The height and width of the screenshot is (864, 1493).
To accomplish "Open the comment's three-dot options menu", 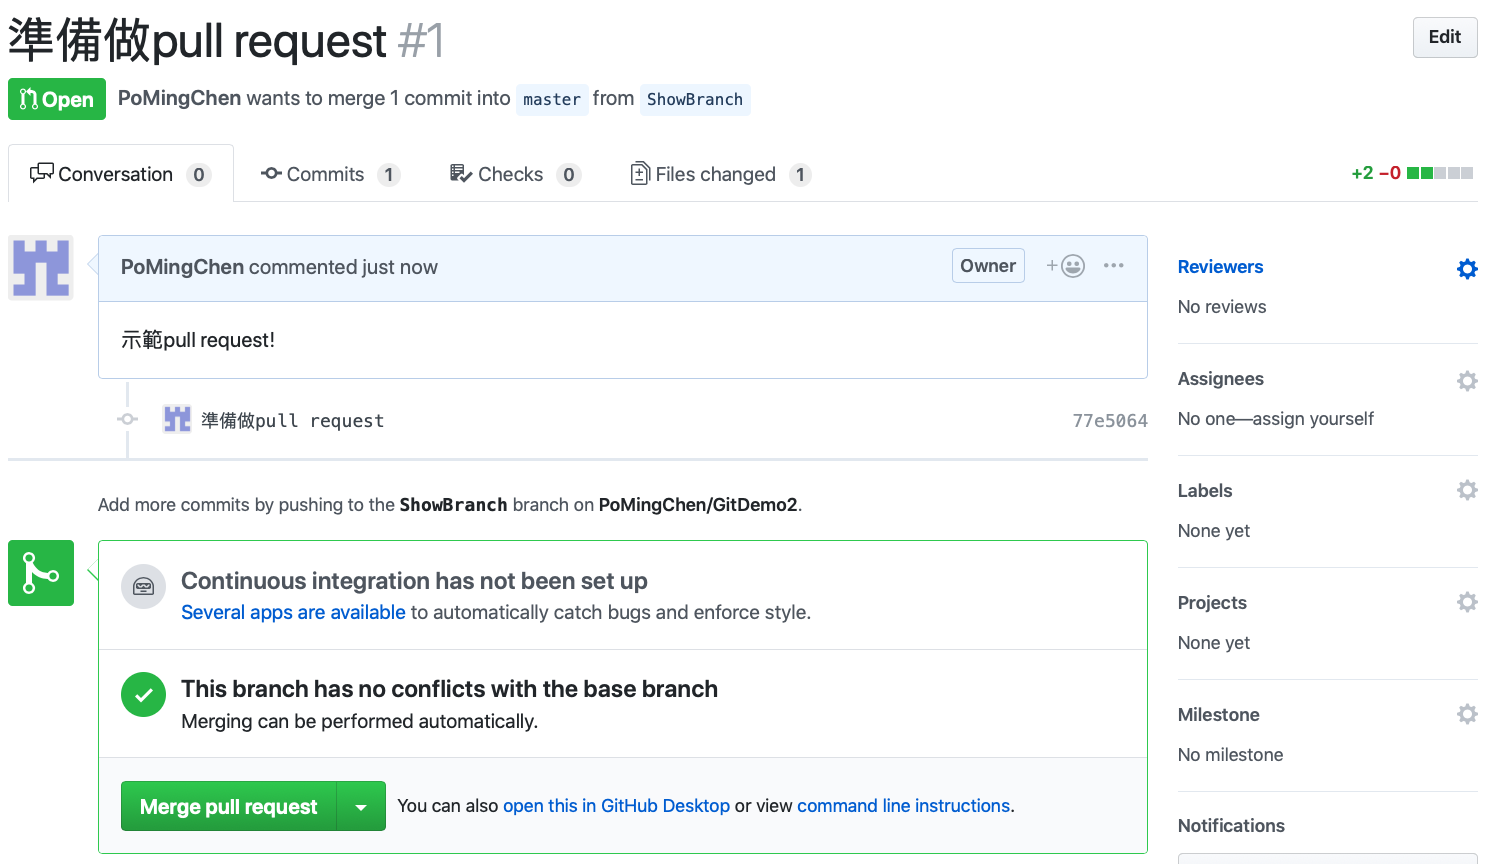I will coord(1113,266).
